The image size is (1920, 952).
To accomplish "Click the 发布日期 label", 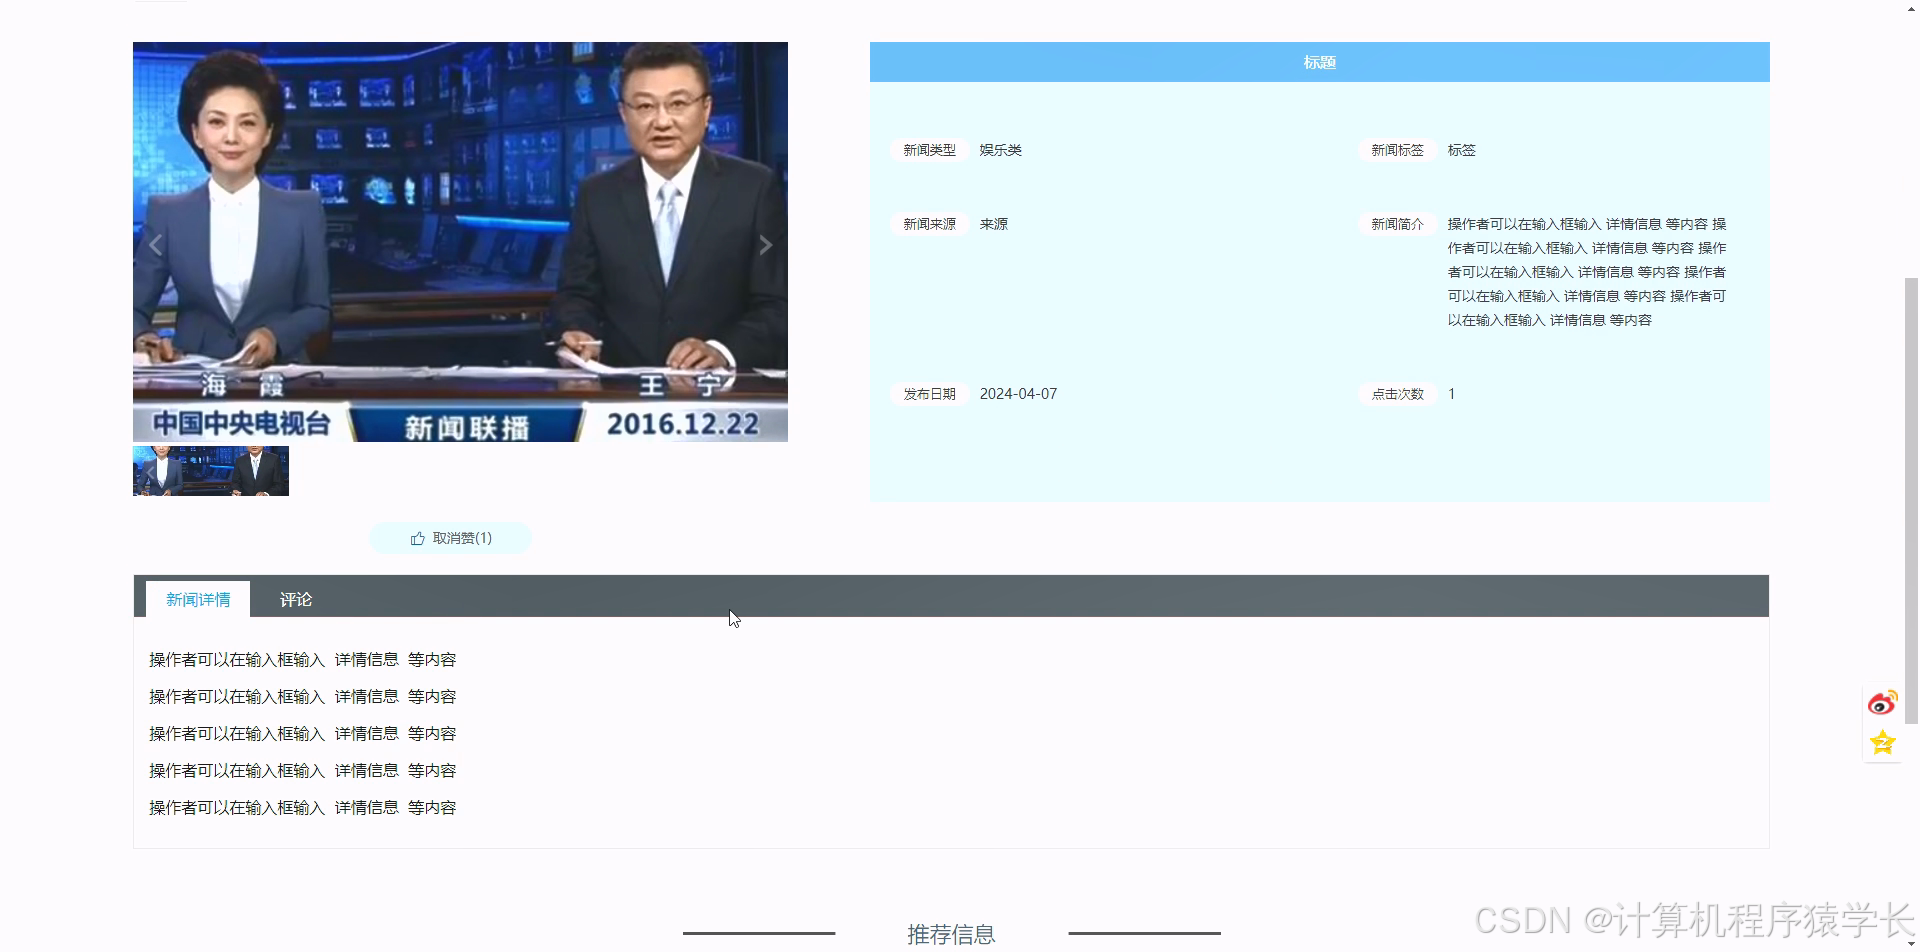I will click(929, 394).
